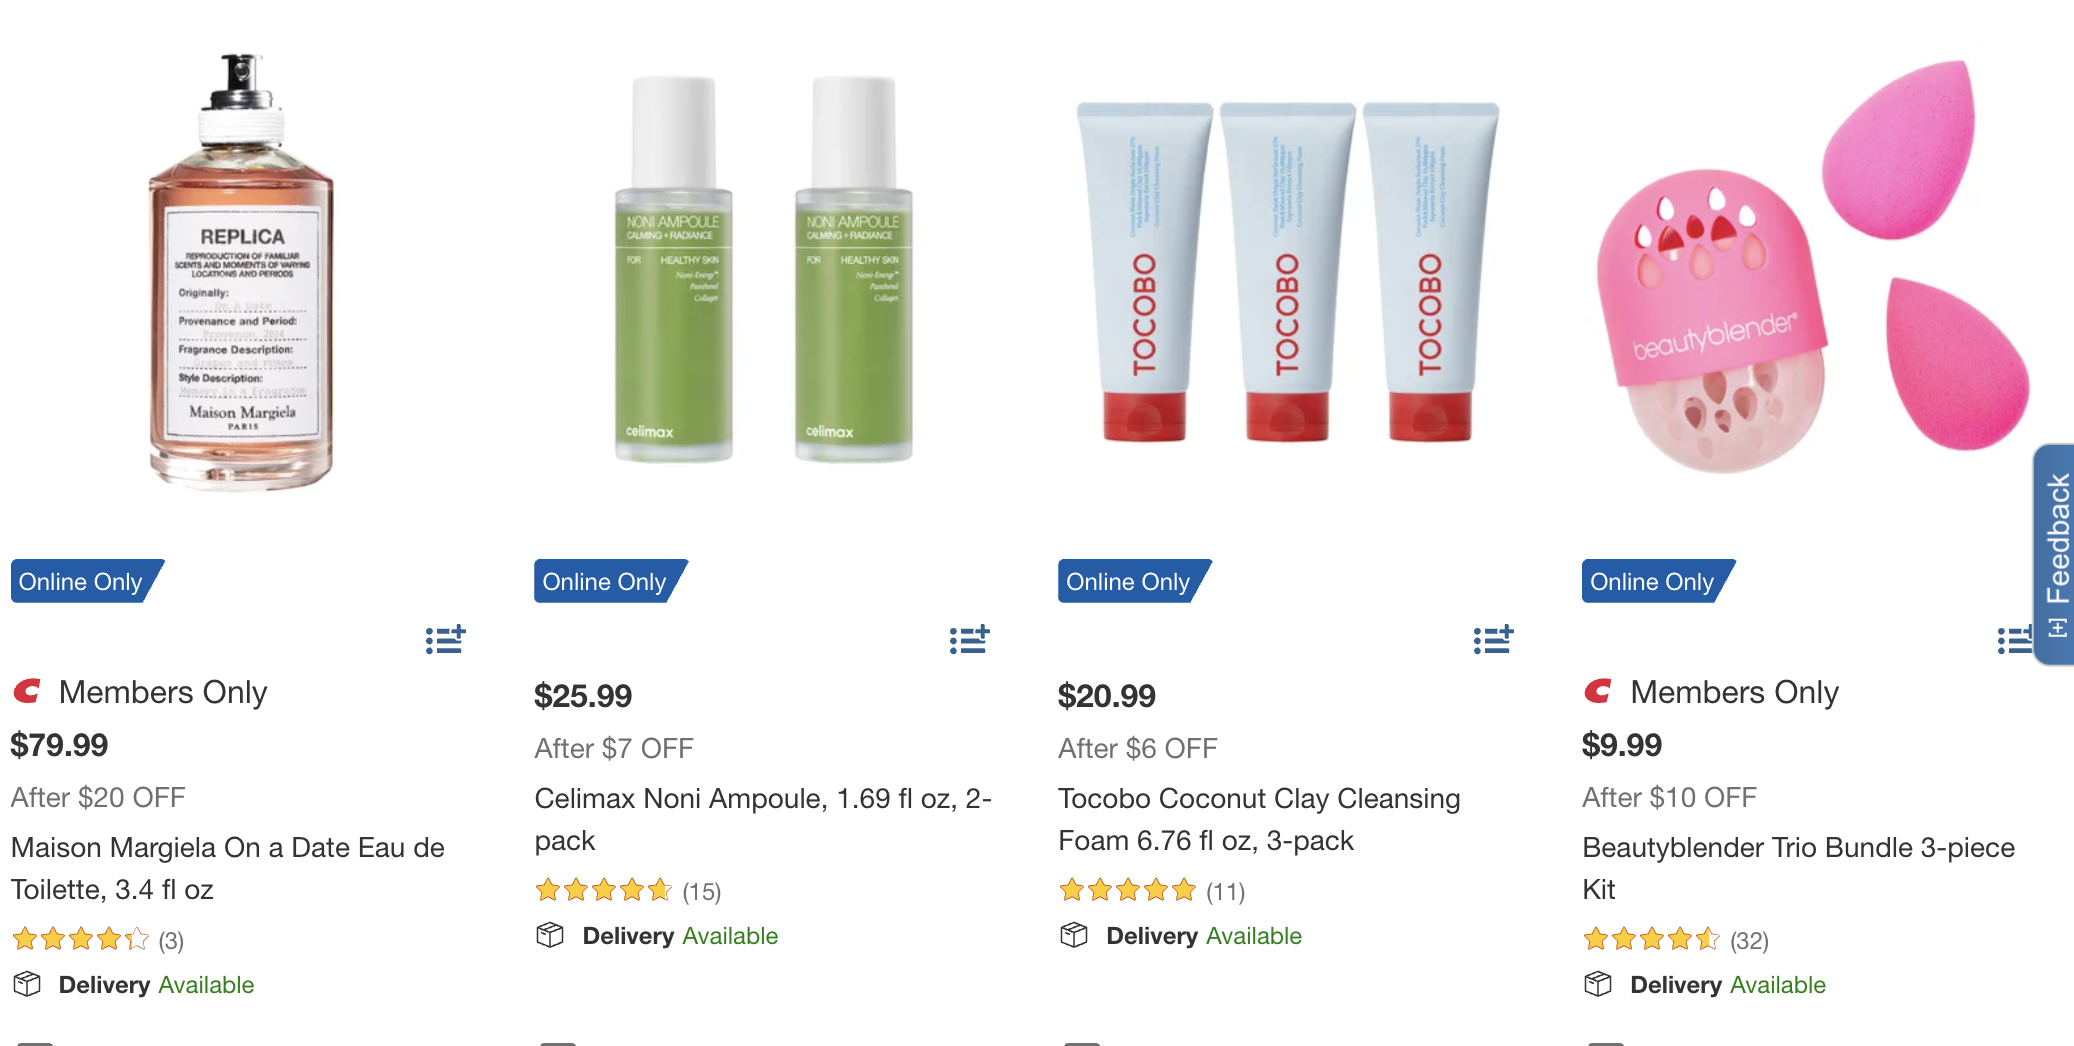Viewport: 2074px width, 1046px height.
Task: Add Beautyblender Trio Bundle to list icon
Action: [2015, 639]
